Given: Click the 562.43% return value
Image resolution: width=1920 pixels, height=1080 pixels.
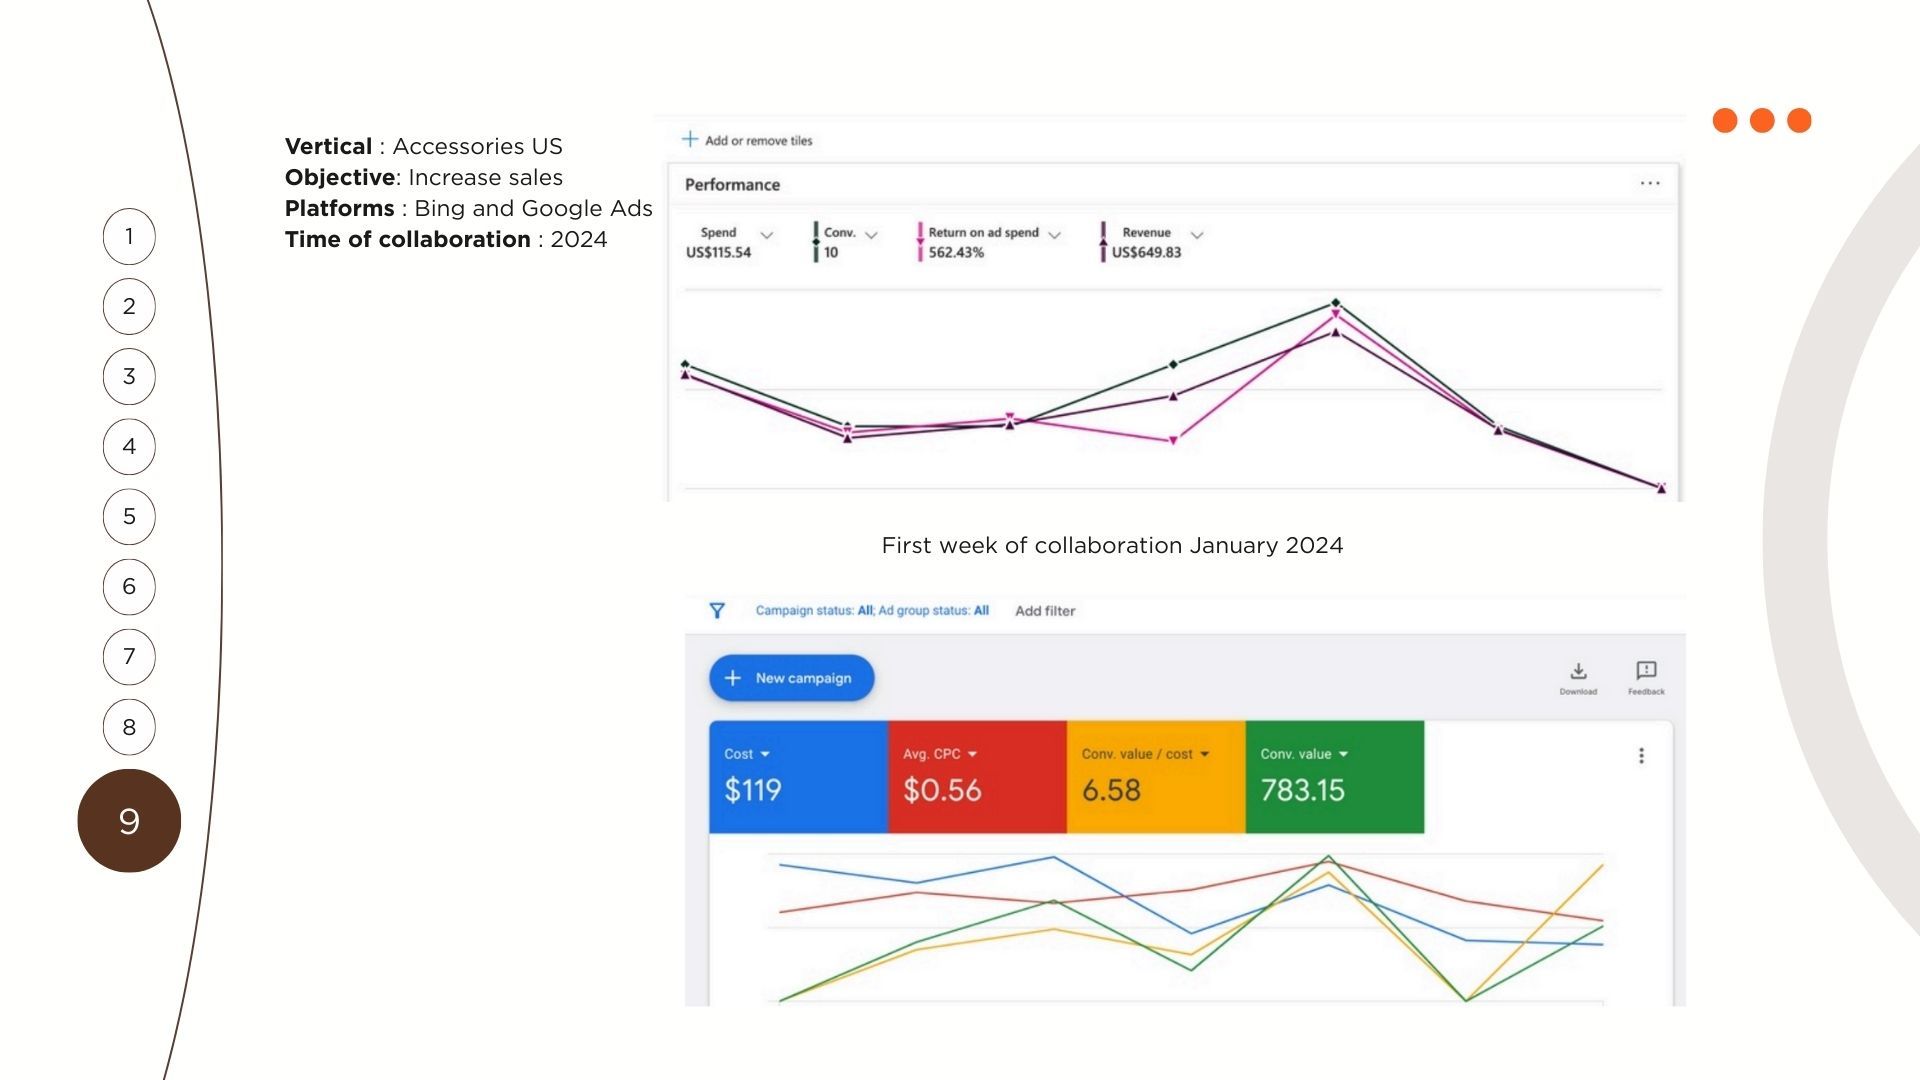Looking at the screenshot, I should click(x=956, y=253).
